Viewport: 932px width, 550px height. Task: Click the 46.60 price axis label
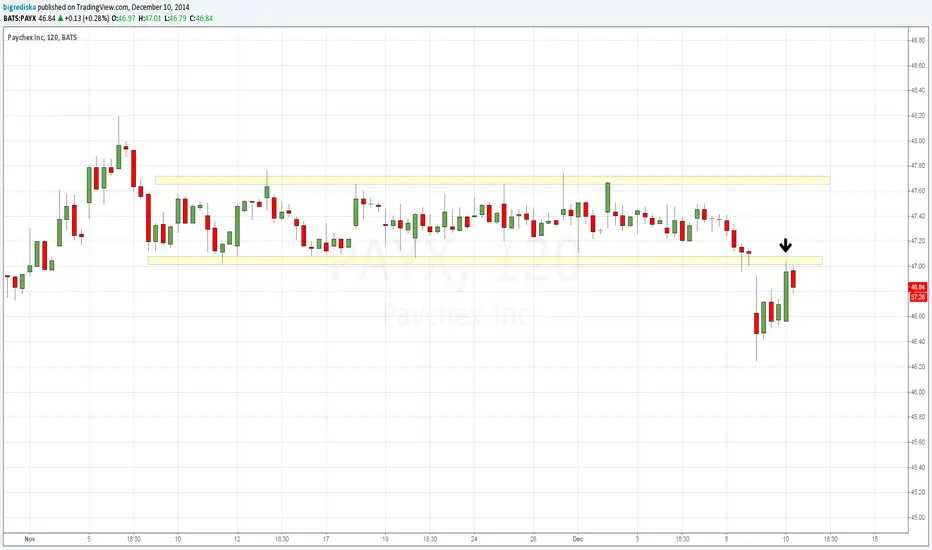click(918, 316)
